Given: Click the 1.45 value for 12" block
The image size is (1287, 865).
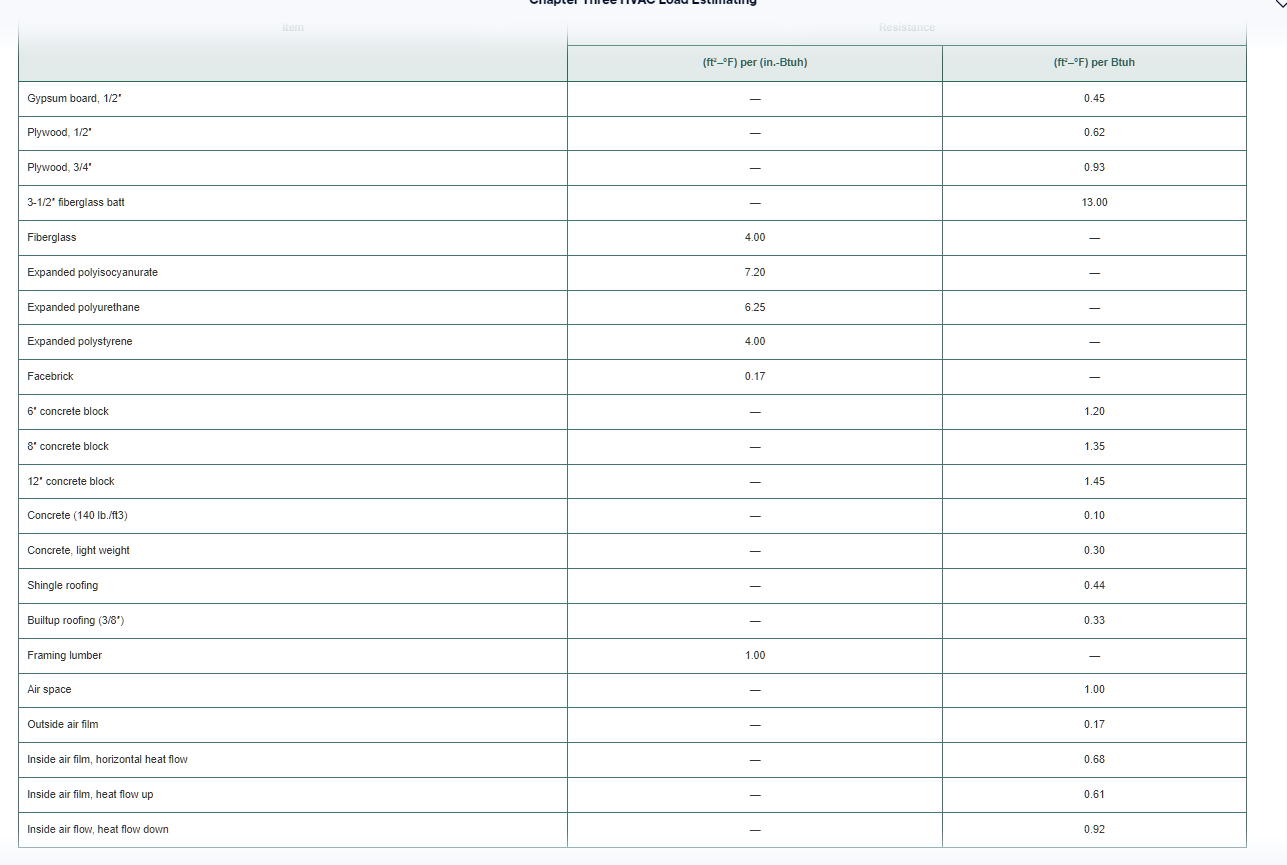Looking at the screenshot, I should tap(1094, 481).
